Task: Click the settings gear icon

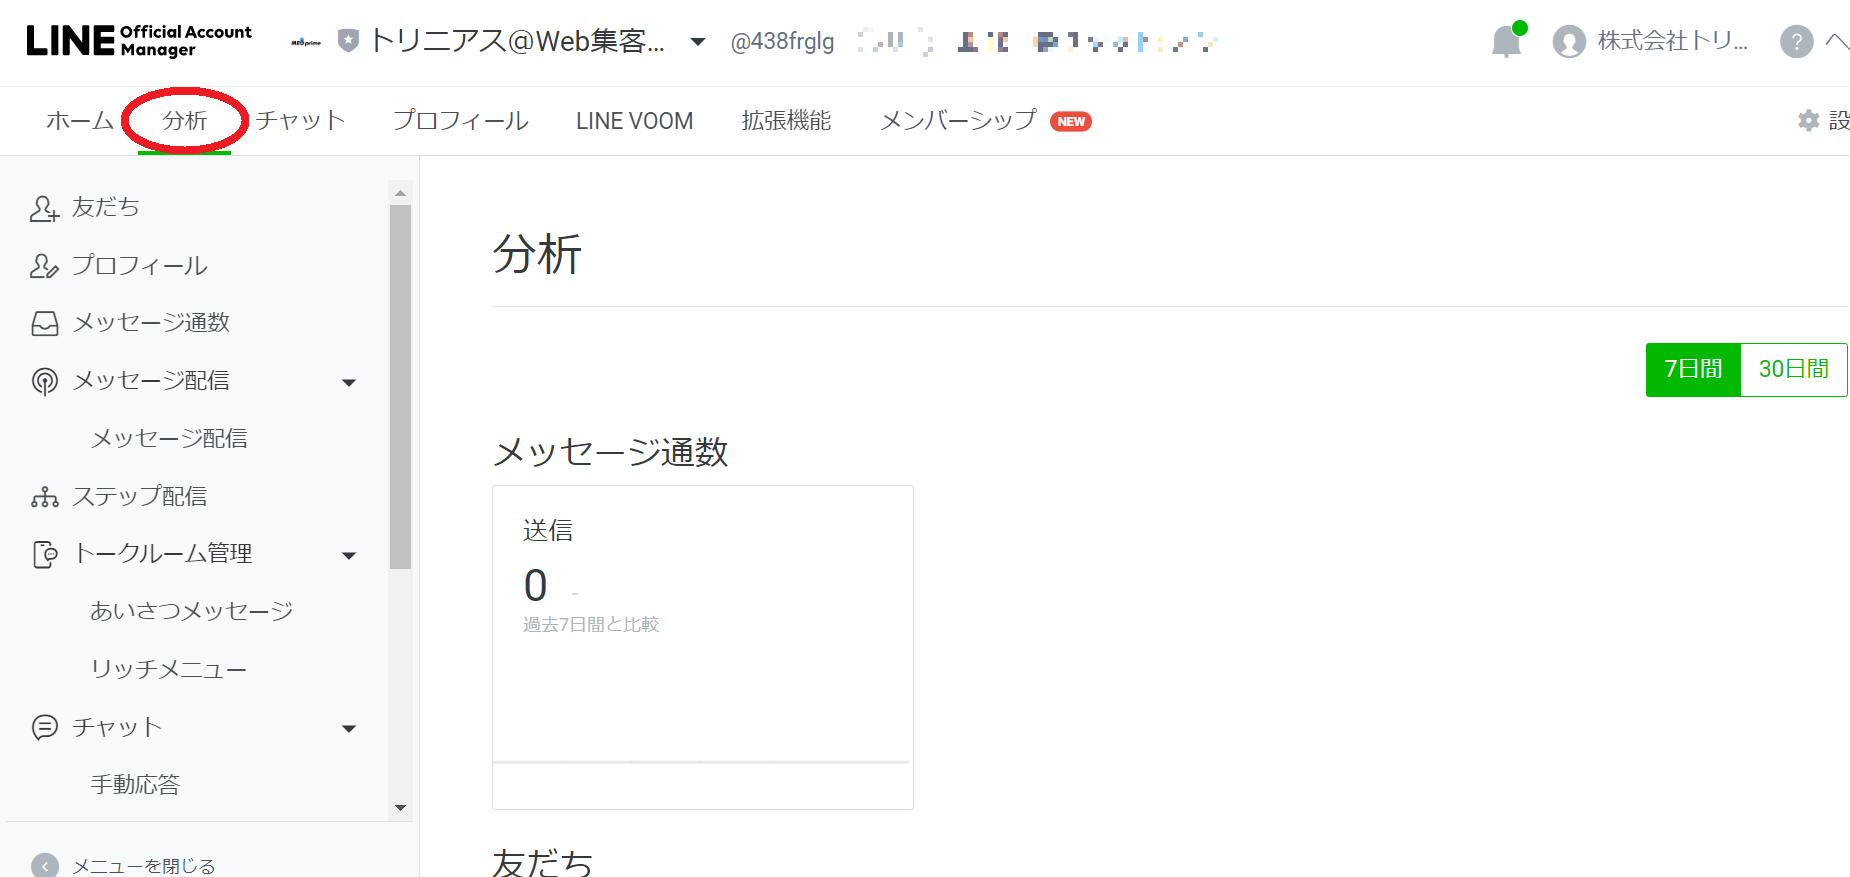Action: [x=1808, y=121]
